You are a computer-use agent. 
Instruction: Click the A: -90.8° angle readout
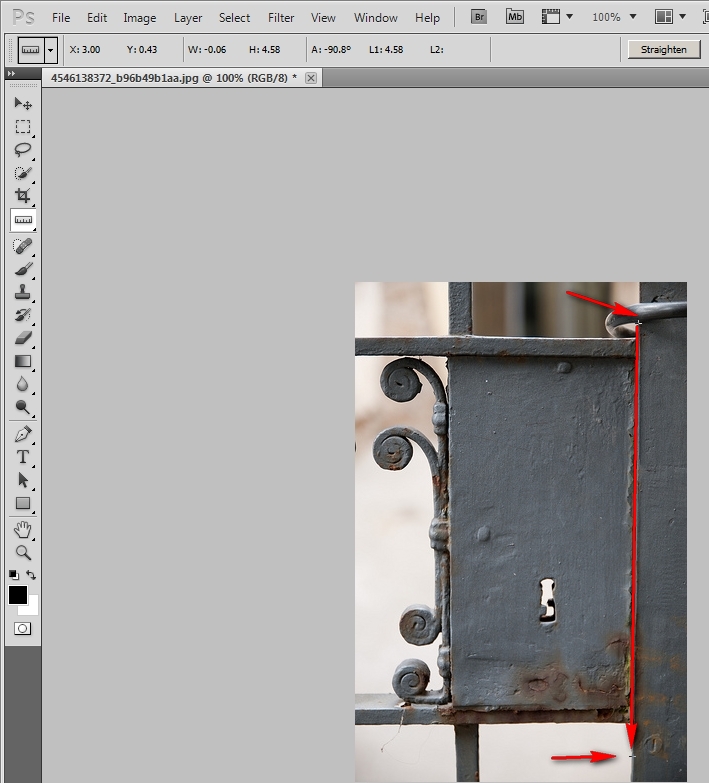click(x=331, y=49)
